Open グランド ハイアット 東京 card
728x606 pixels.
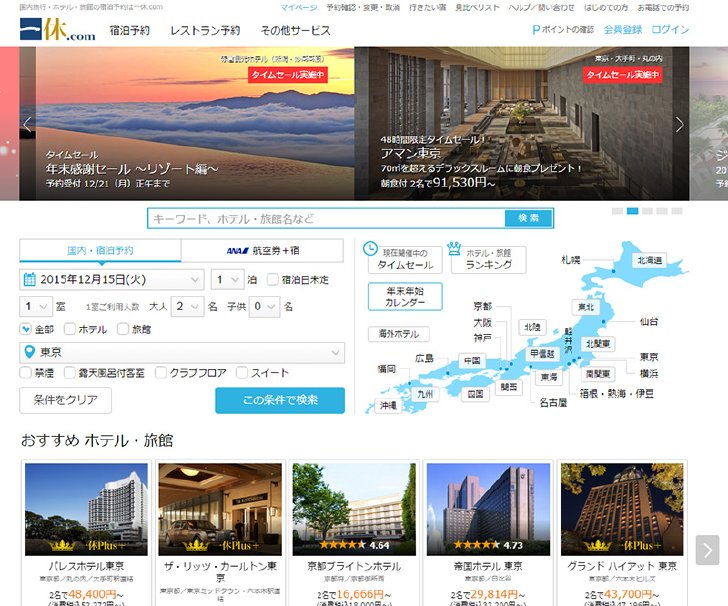[x=622, y=533]
